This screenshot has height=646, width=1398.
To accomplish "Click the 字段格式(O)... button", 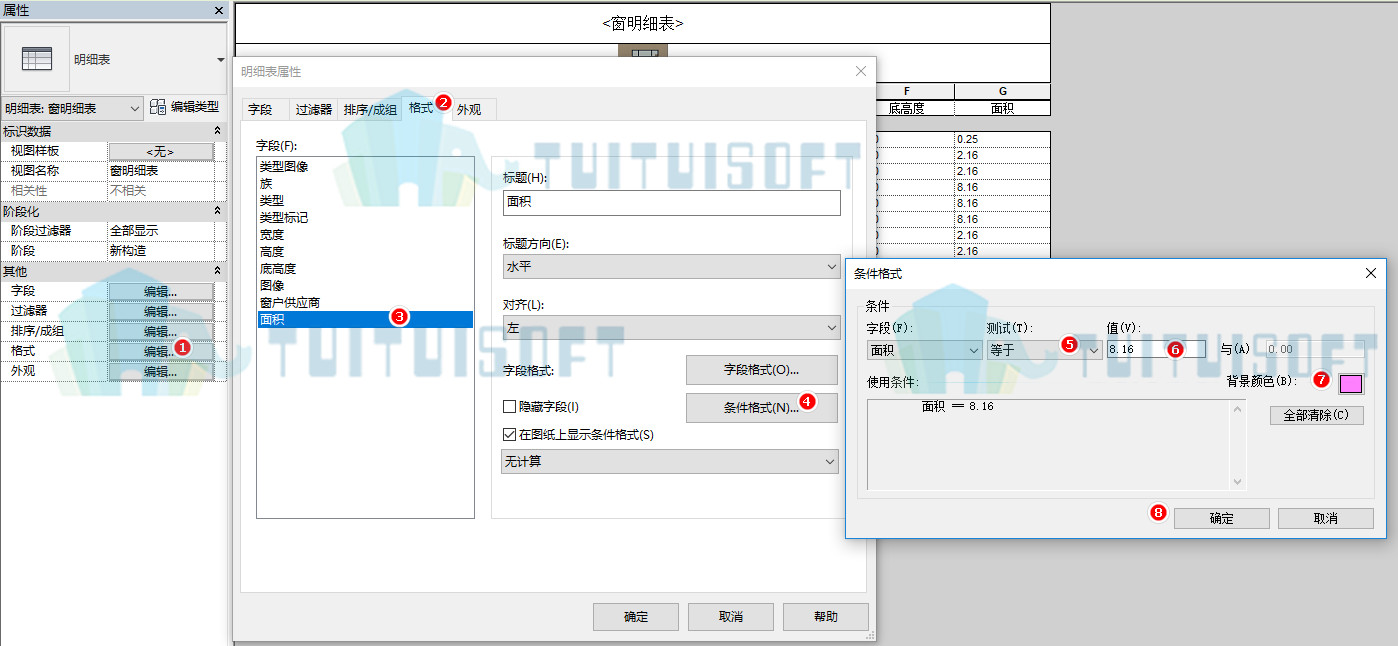I will pyautogui.click(x=761, y=370).
